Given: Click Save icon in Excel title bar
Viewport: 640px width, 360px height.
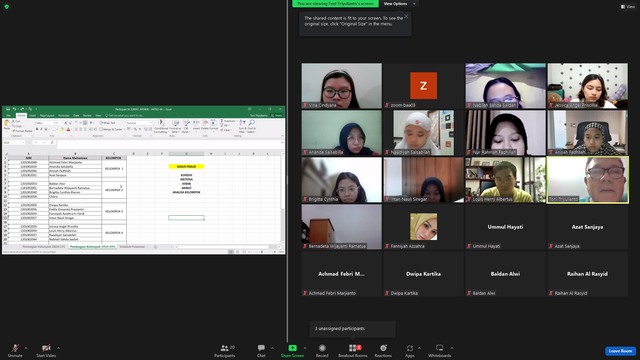Looking at the screenshot, I should coord(7,109).
